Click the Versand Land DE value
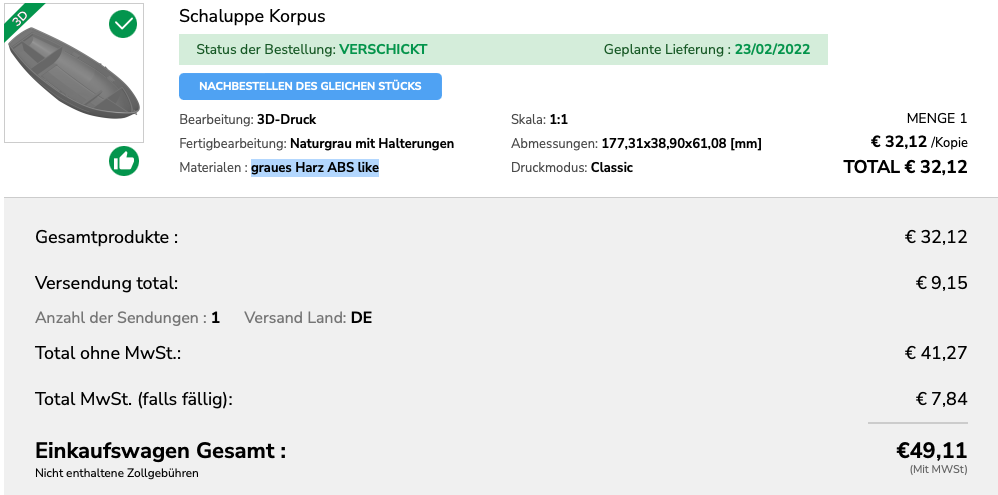 (x=361, y=318)
